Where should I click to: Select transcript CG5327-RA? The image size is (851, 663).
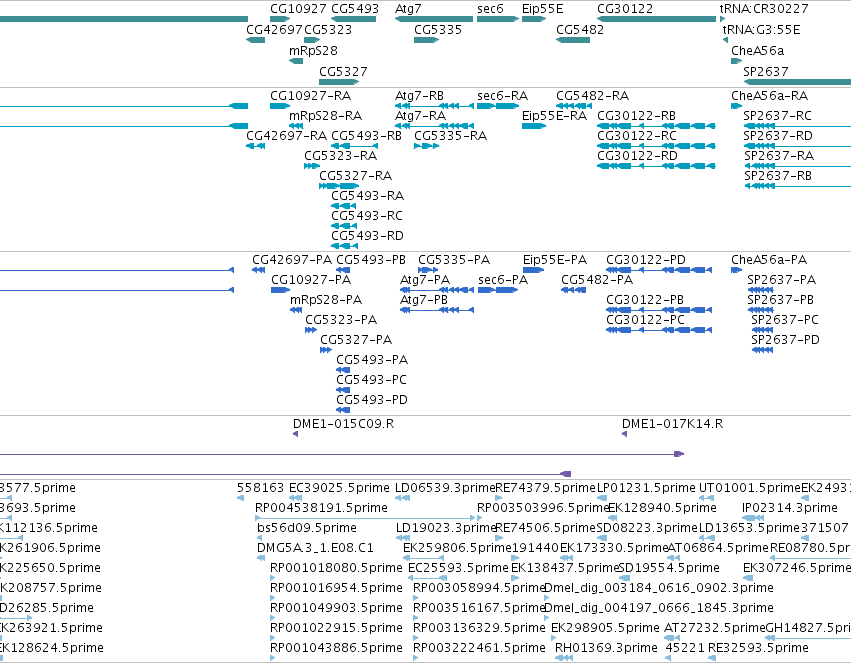(x=355, y=176)
